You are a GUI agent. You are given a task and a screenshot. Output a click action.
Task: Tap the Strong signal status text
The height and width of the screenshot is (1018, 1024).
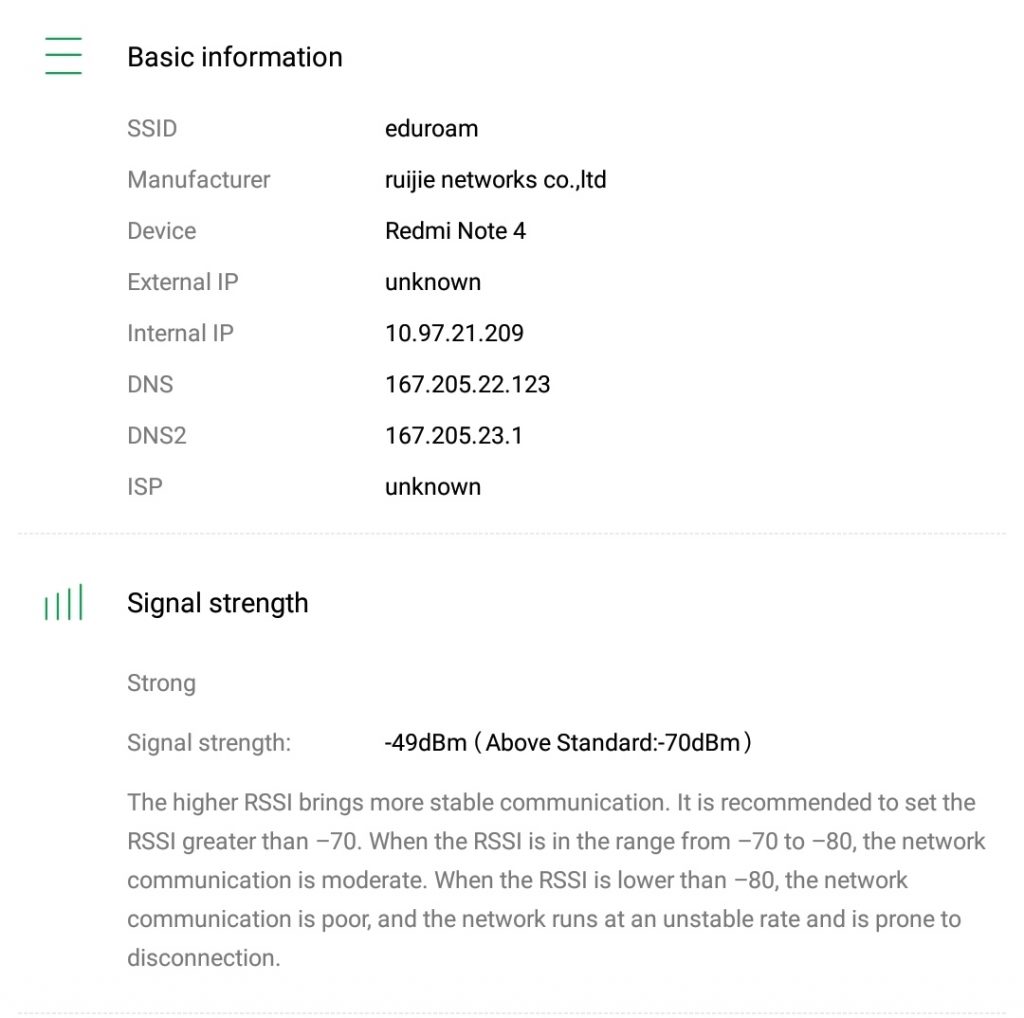(x=161, y=684)
